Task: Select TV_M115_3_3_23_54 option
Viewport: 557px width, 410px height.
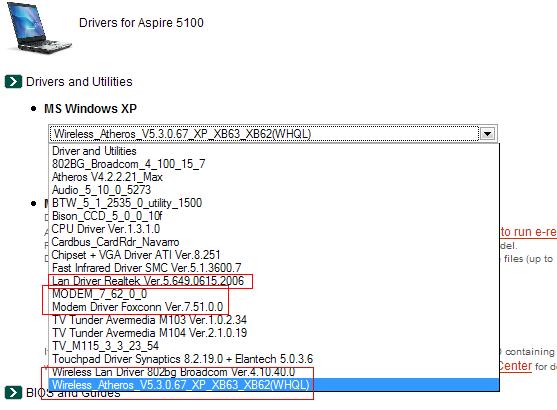Action: coord(274,346)
